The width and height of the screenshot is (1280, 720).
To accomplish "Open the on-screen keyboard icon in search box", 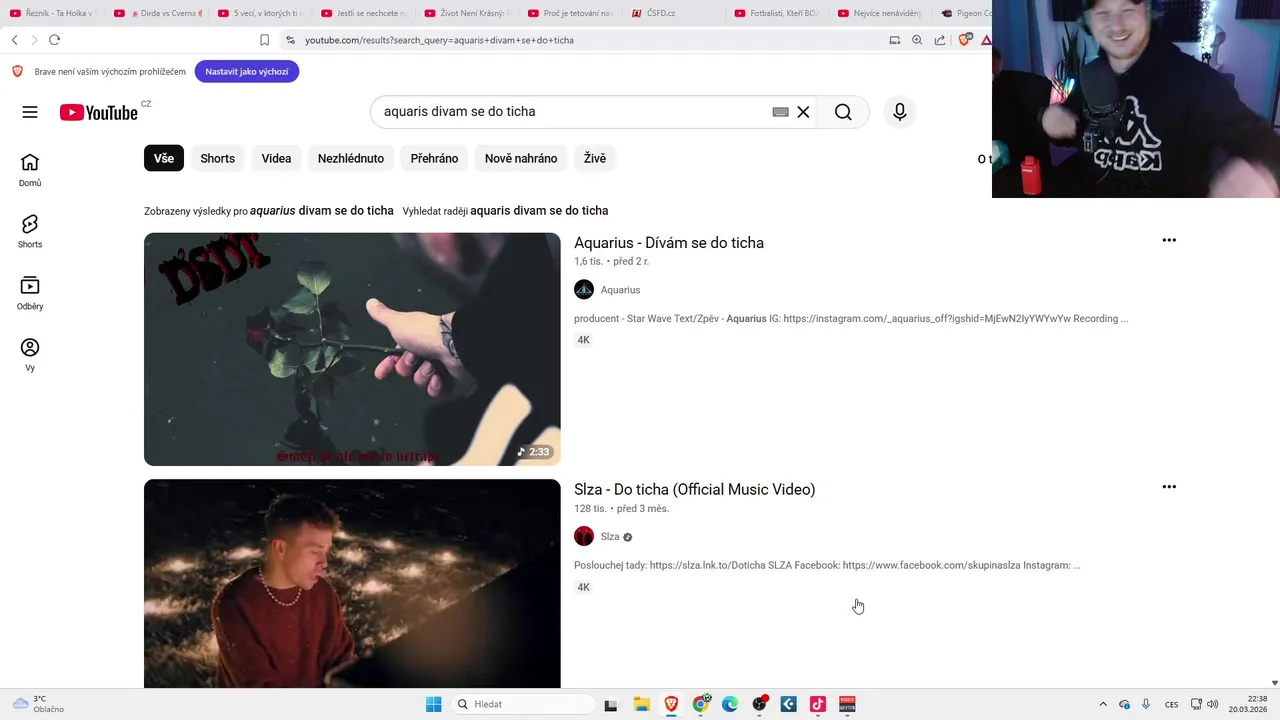I will point(781,112).
